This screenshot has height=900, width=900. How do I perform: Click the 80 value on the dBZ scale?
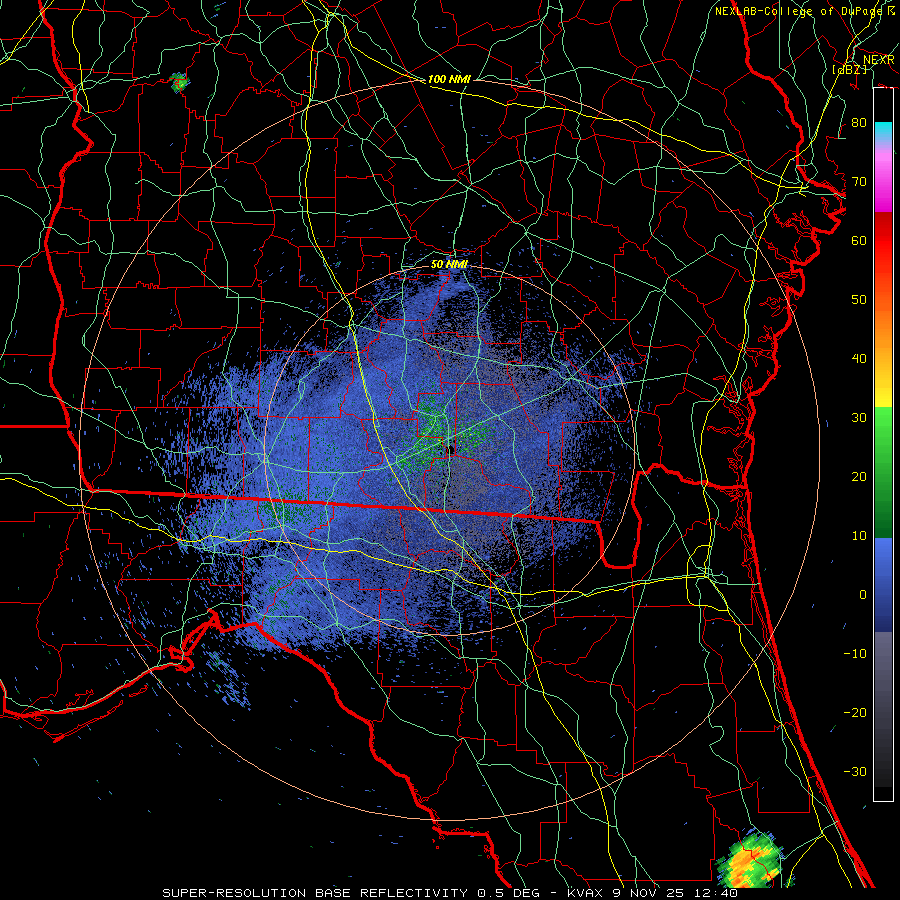point(859,122)
